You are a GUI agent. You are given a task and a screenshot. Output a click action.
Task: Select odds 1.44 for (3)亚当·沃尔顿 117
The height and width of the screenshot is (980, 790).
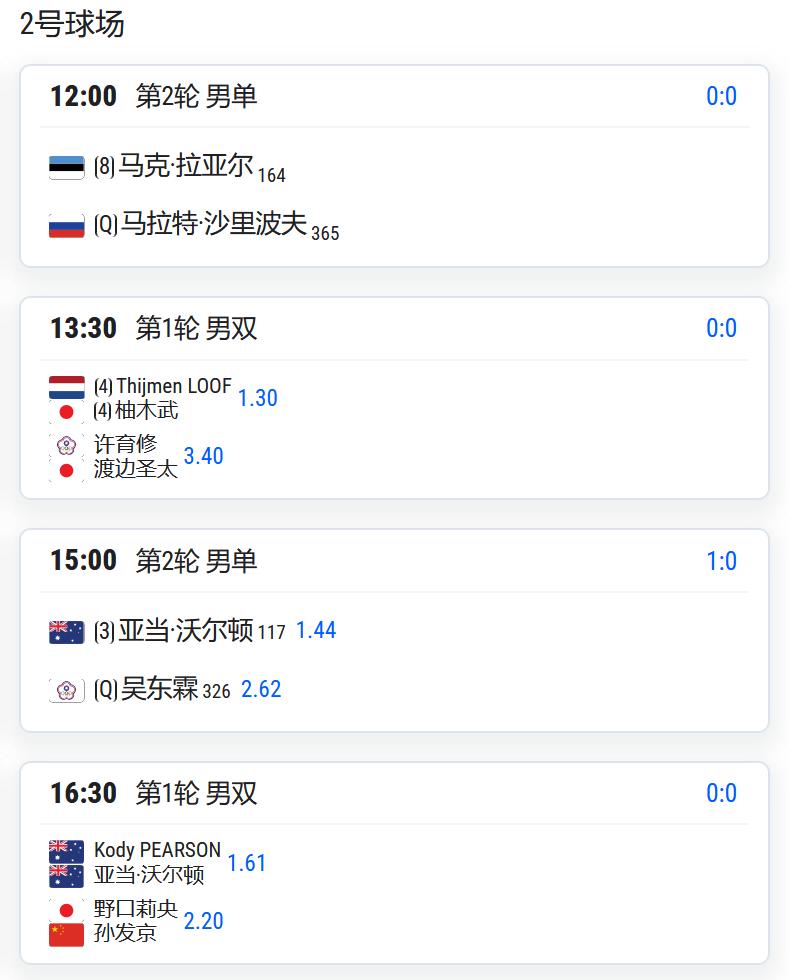point(316,630)
